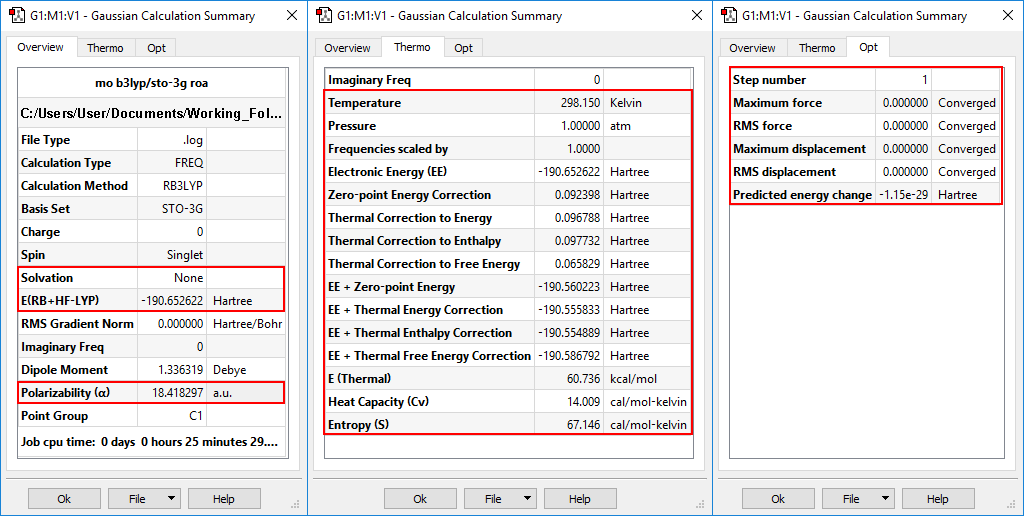Open the Opt tab in the middle window

(x=463, y=48)
